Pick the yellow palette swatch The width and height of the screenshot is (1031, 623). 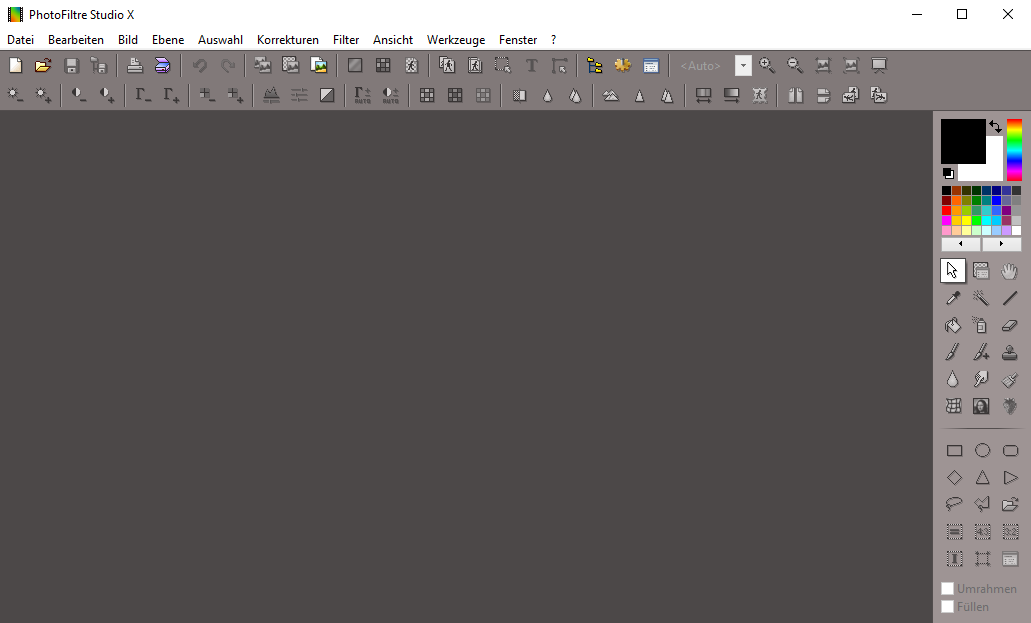[967, 220]
